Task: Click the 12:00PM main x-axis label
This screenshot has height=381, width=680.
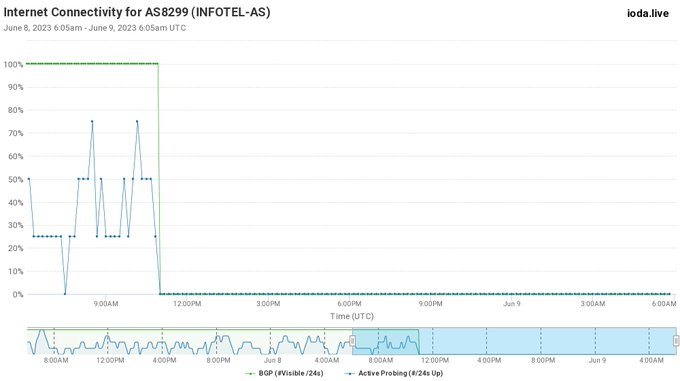Action: click(x=187, y=304)
